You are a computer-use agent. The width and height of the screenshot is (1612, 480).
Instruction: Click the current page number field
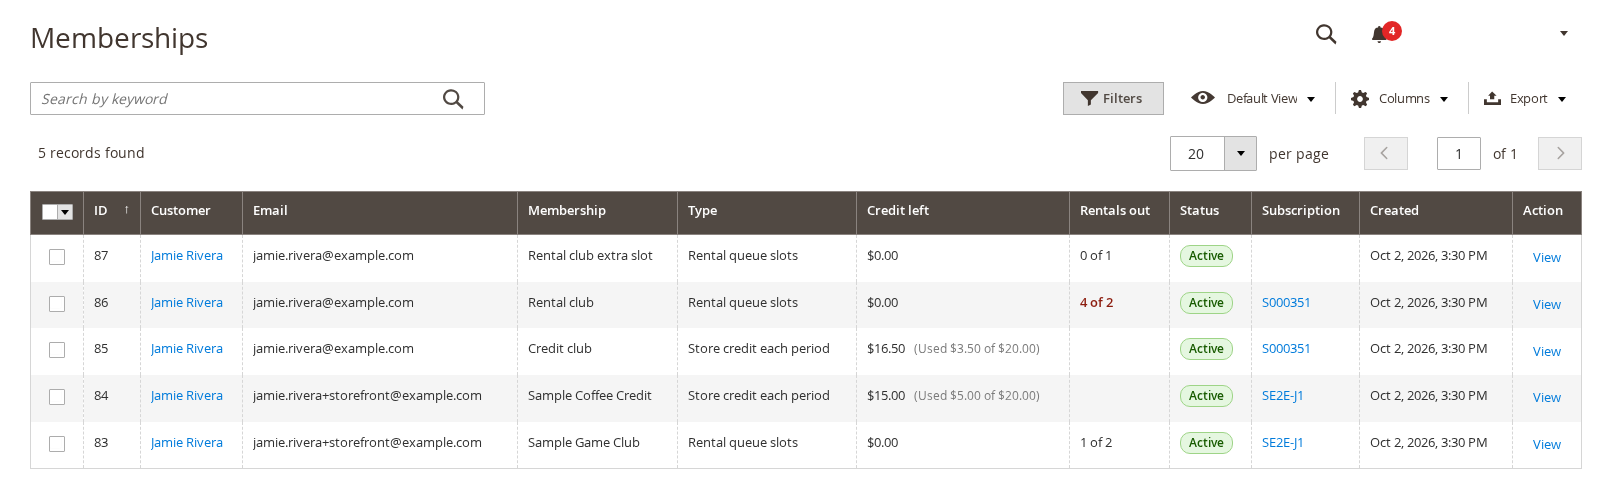(x=1458, y=154)
